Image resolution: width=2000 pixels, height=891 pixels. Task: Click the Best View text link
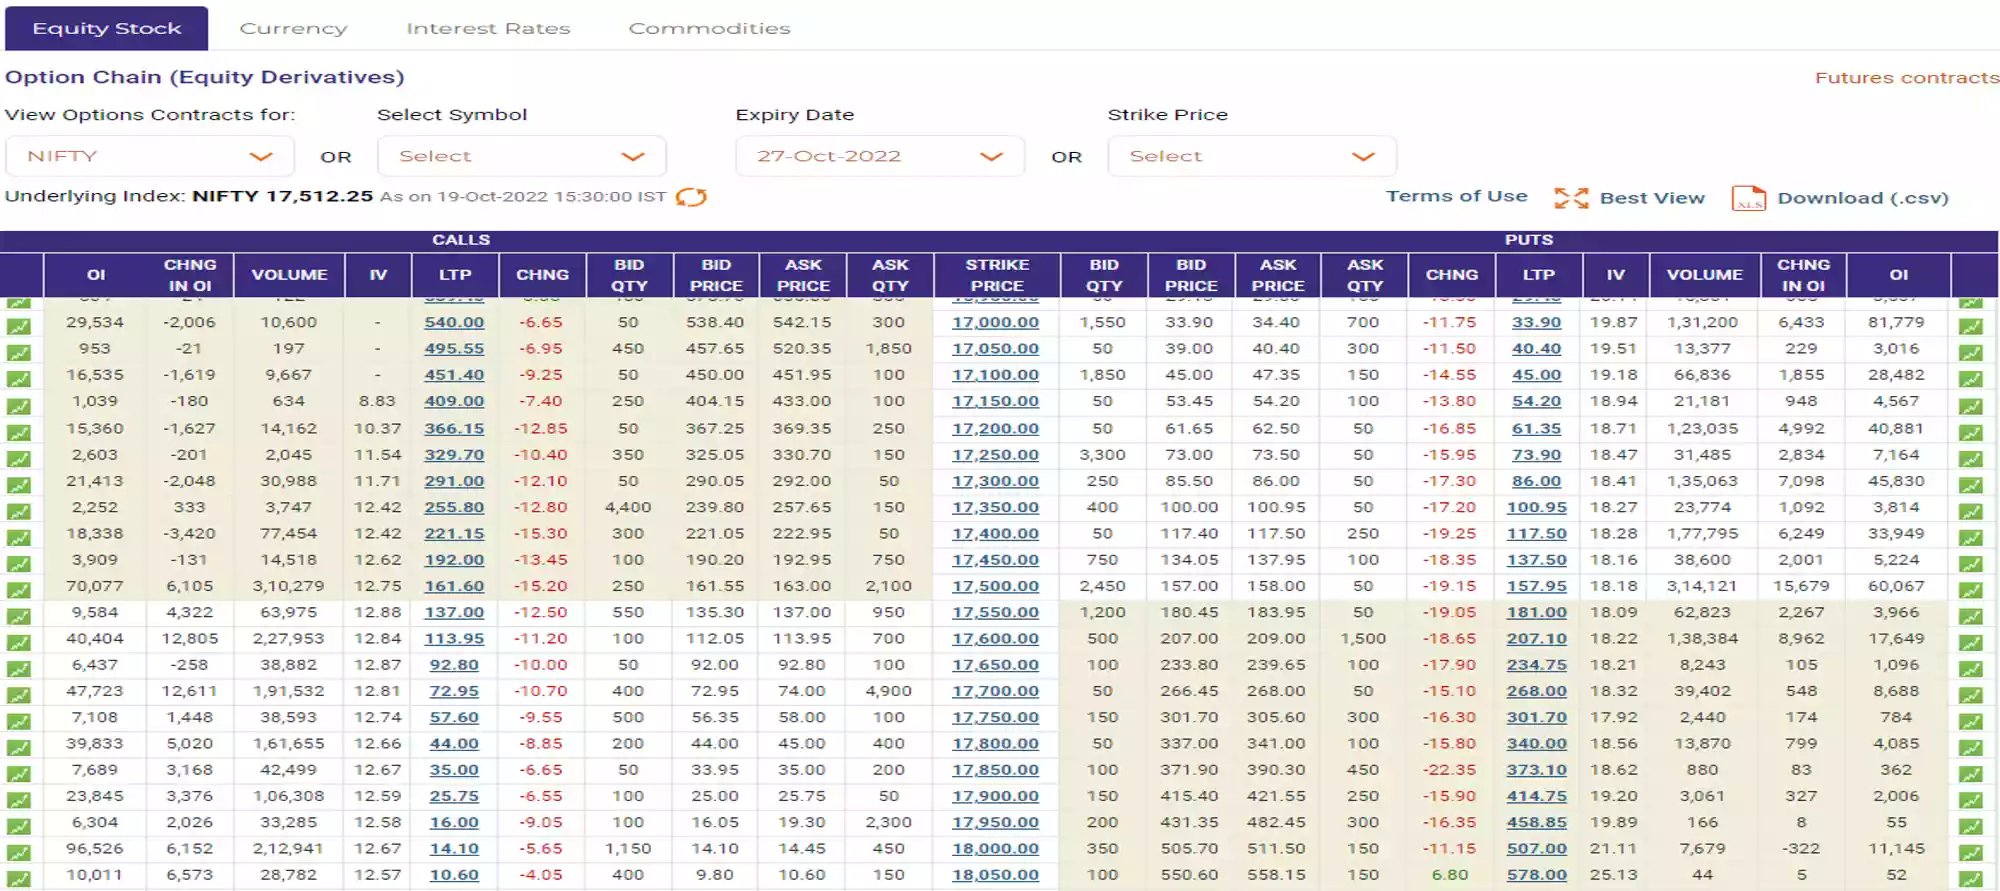(1652, 198)
